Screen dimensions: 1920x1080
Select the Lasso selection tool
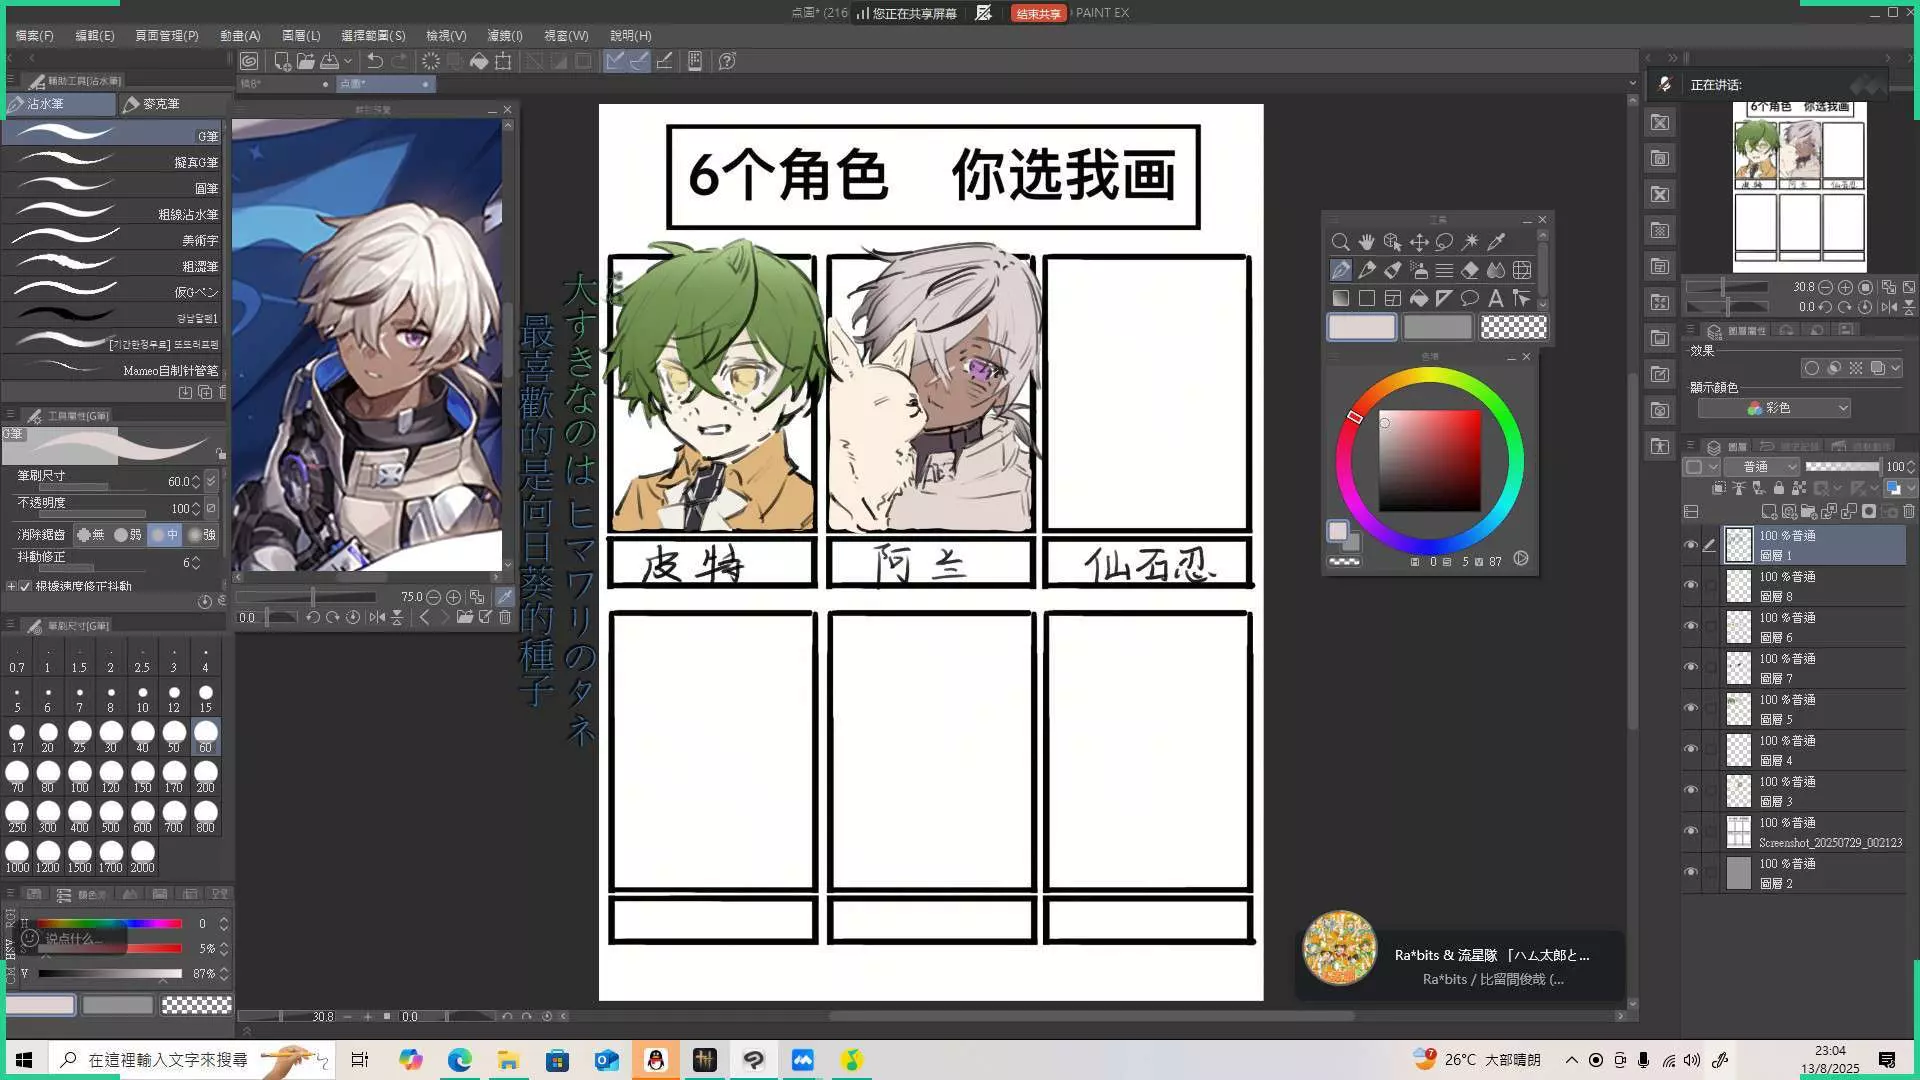[x=1444, y=242]
